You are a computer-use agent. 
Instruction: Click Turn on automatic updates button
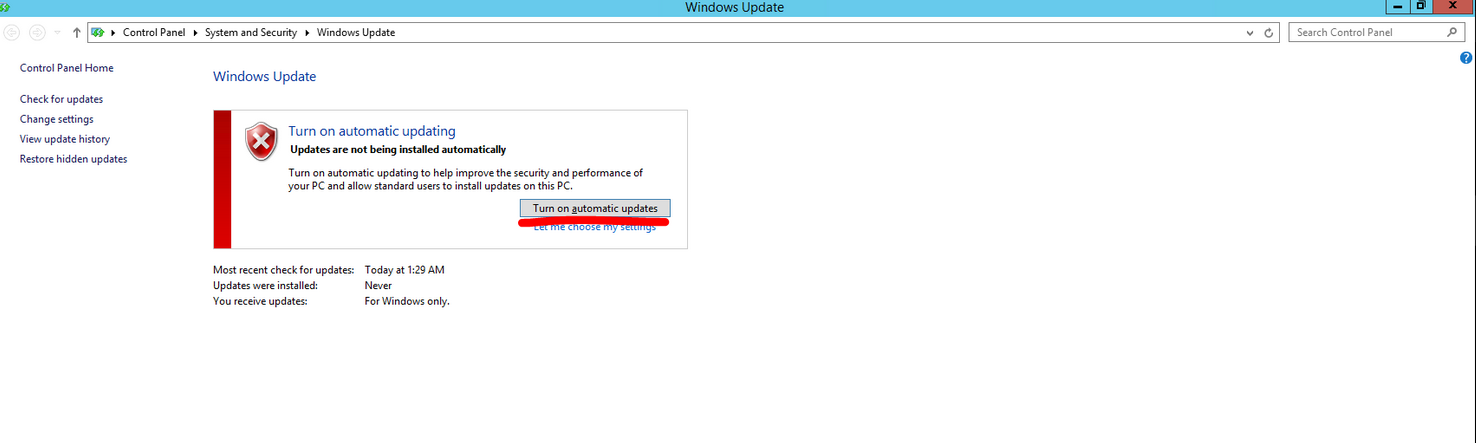[x=595, y=208]
